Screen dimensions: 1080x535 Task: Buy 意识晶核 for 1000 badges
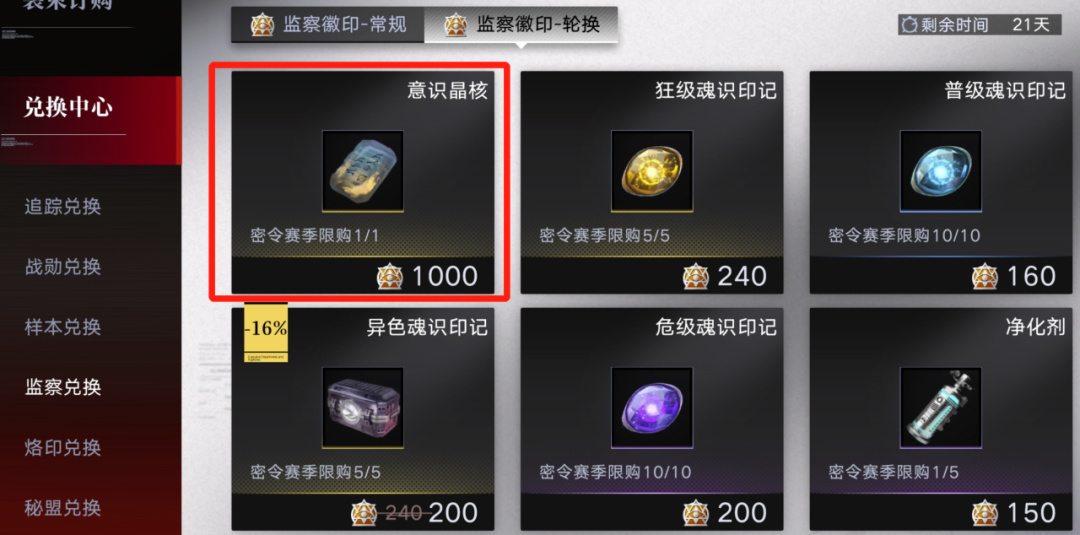427,276
